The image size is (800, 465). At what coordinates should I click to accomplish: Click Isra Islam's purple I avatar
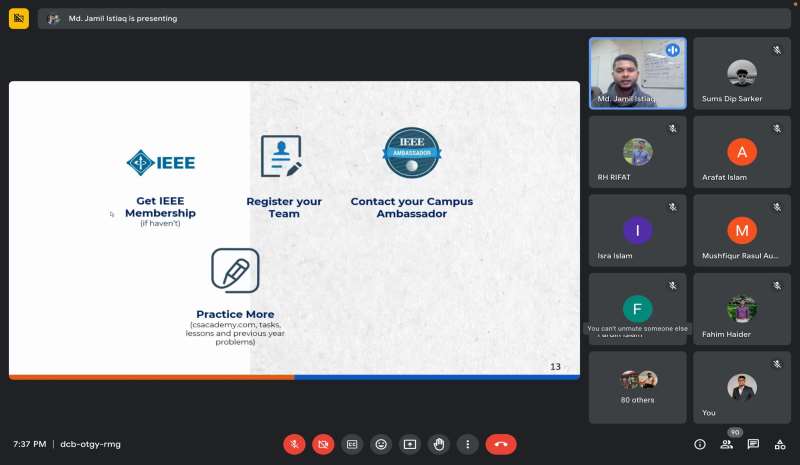coord(638,230)
